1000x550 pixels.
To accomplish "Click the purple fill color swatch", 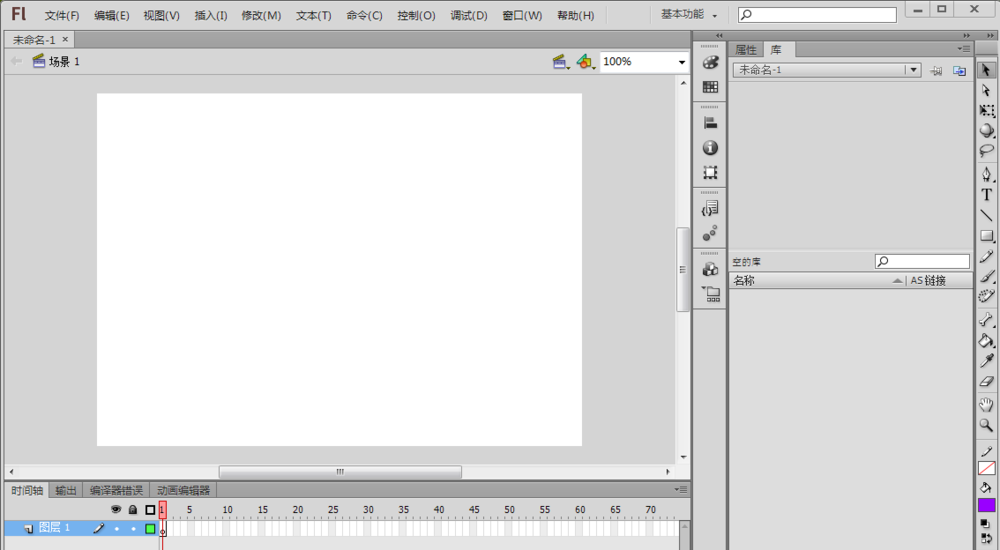I will [x=986, y=505].
